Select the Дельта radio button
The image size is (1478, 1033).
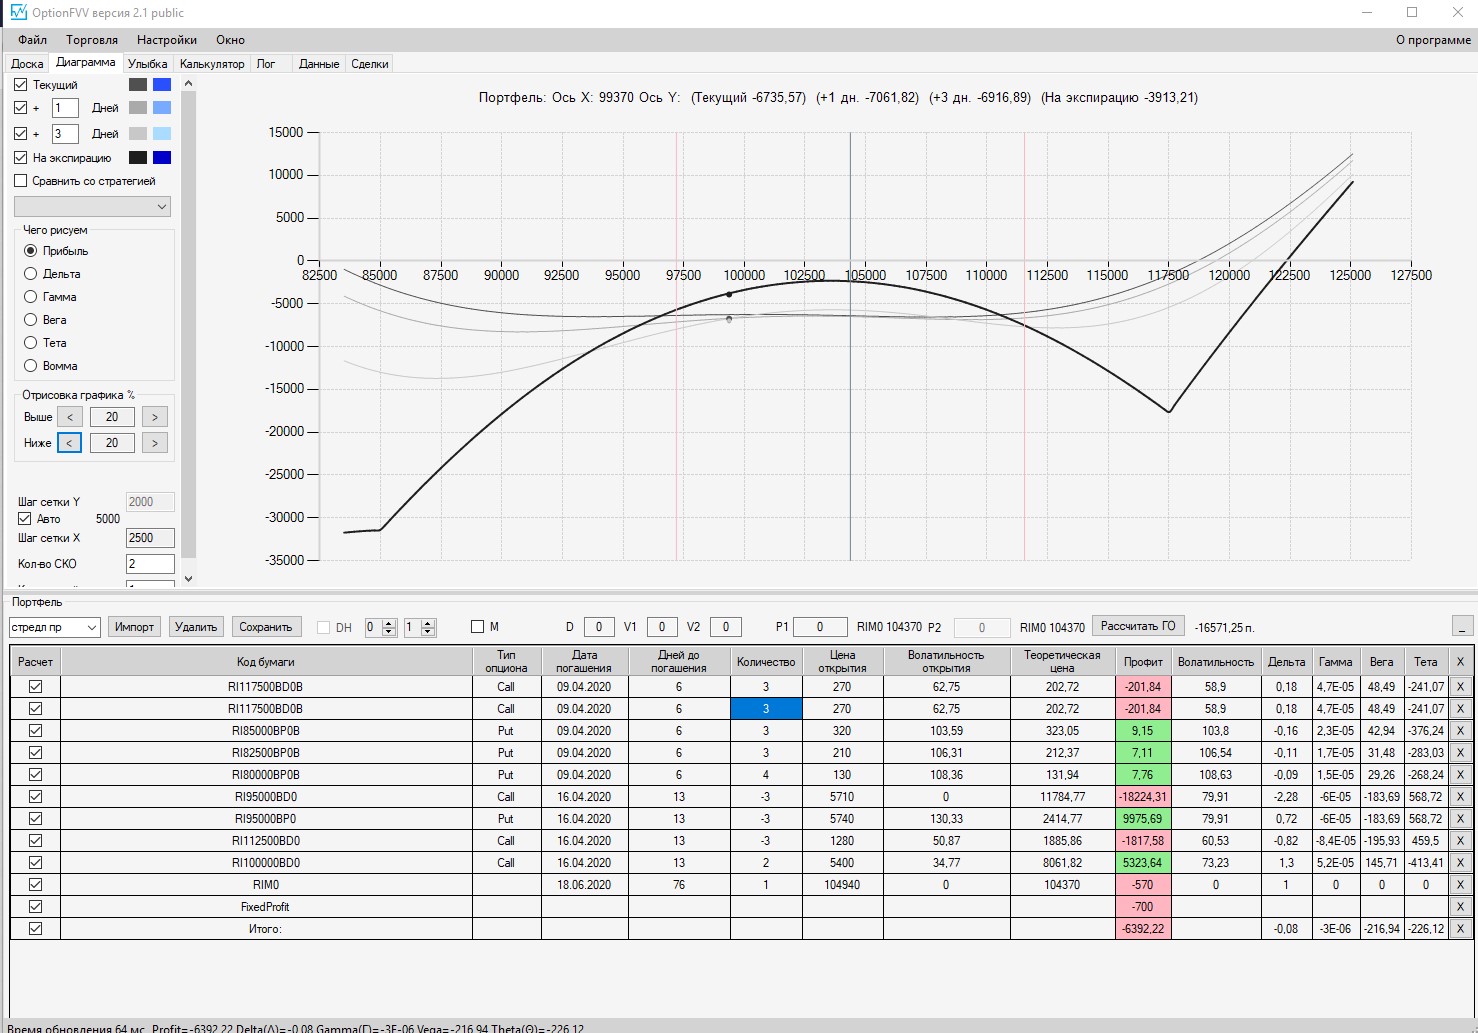click(31, 274)
